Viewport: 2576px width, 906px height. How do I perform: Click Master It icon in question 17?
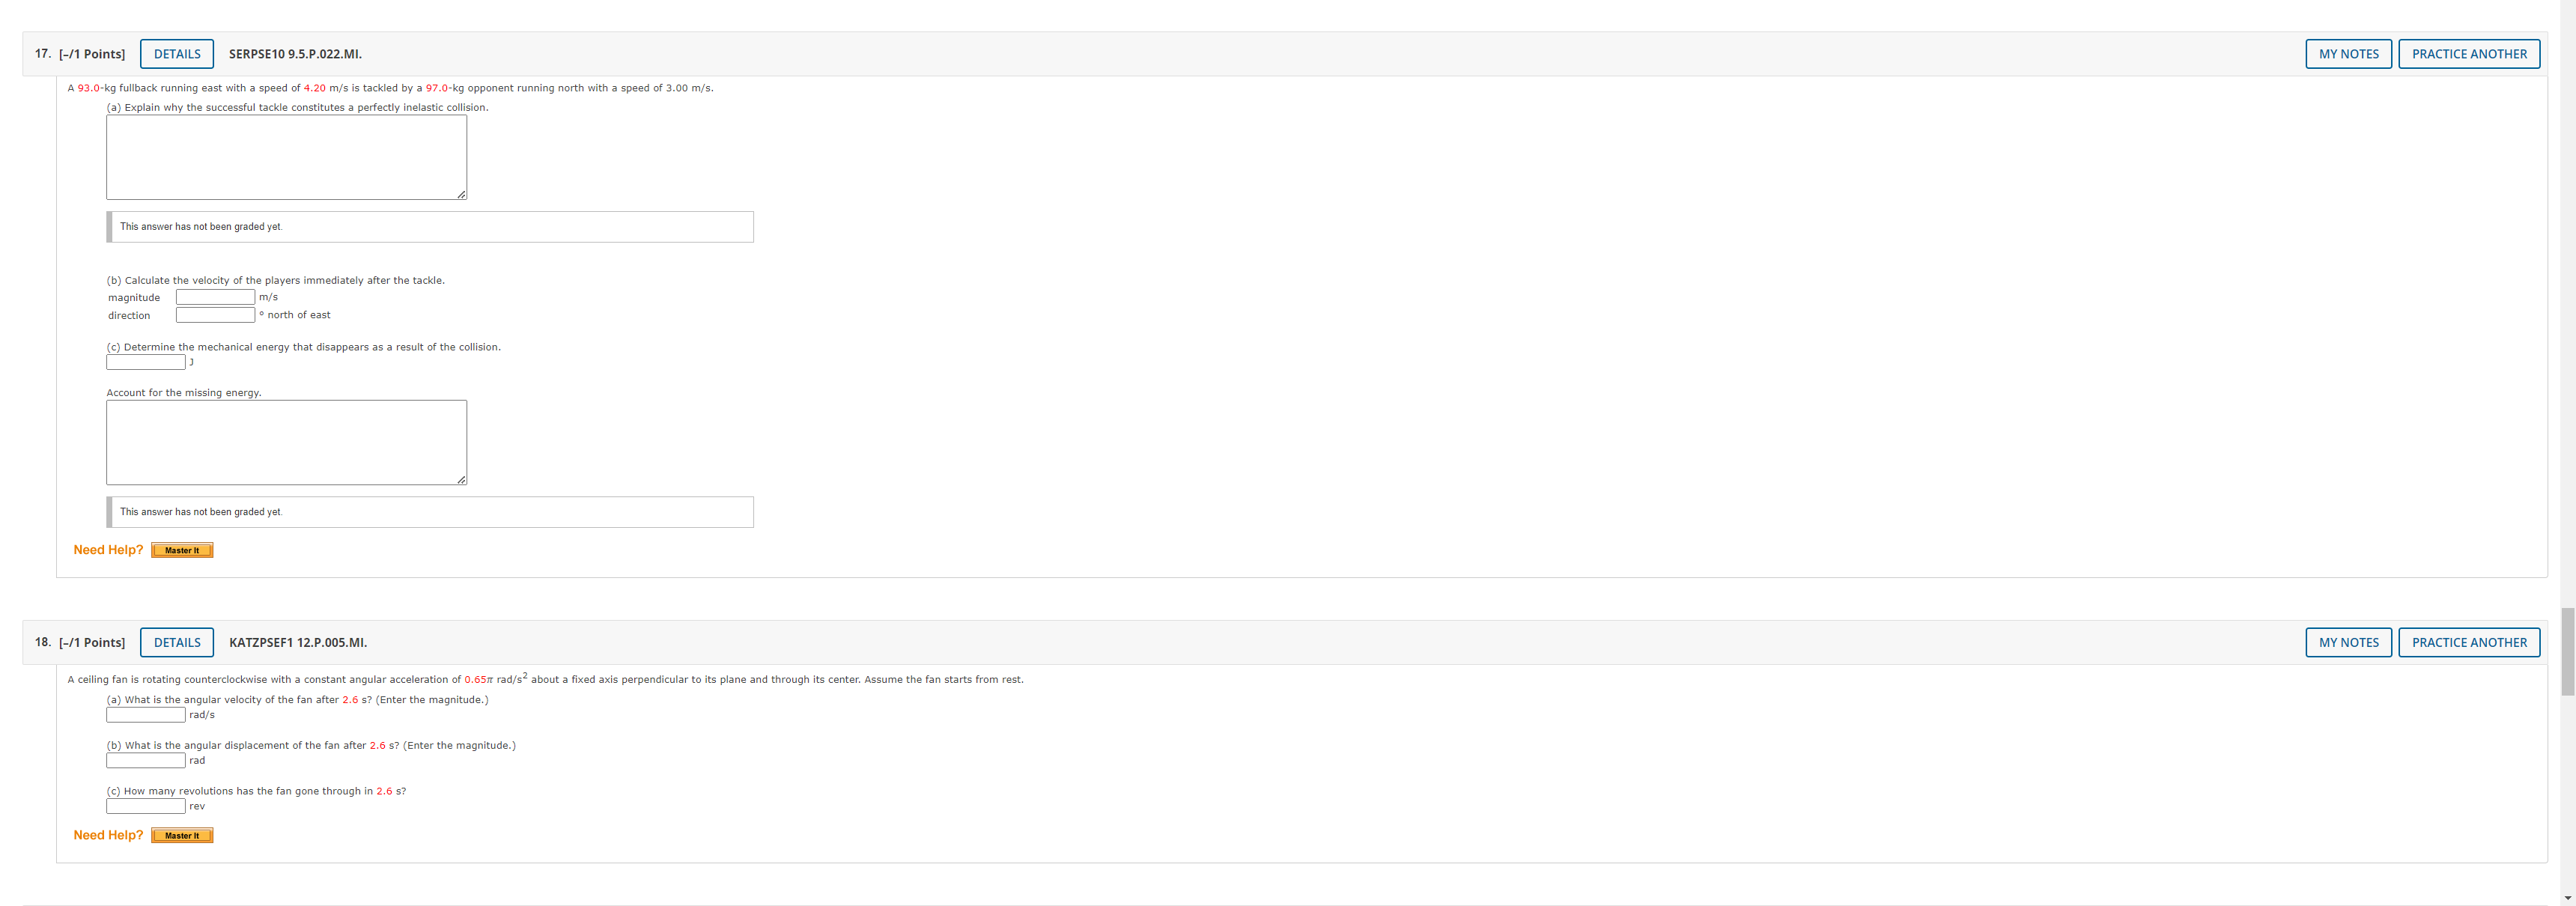182,550
